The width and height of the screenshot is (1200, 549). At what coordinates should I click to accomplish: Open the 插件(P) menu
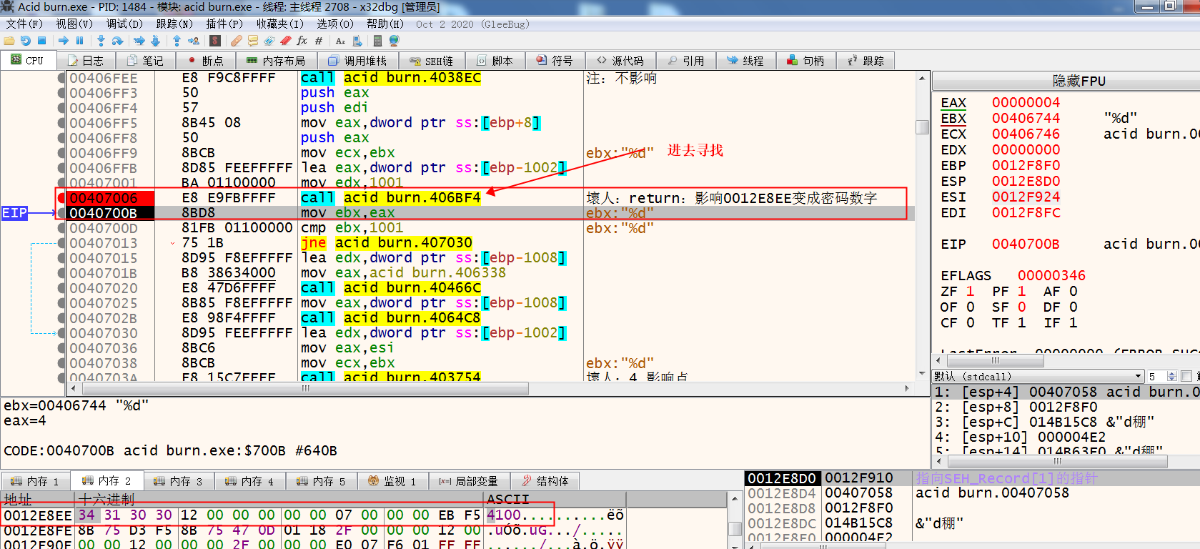[x=223, y=23]
